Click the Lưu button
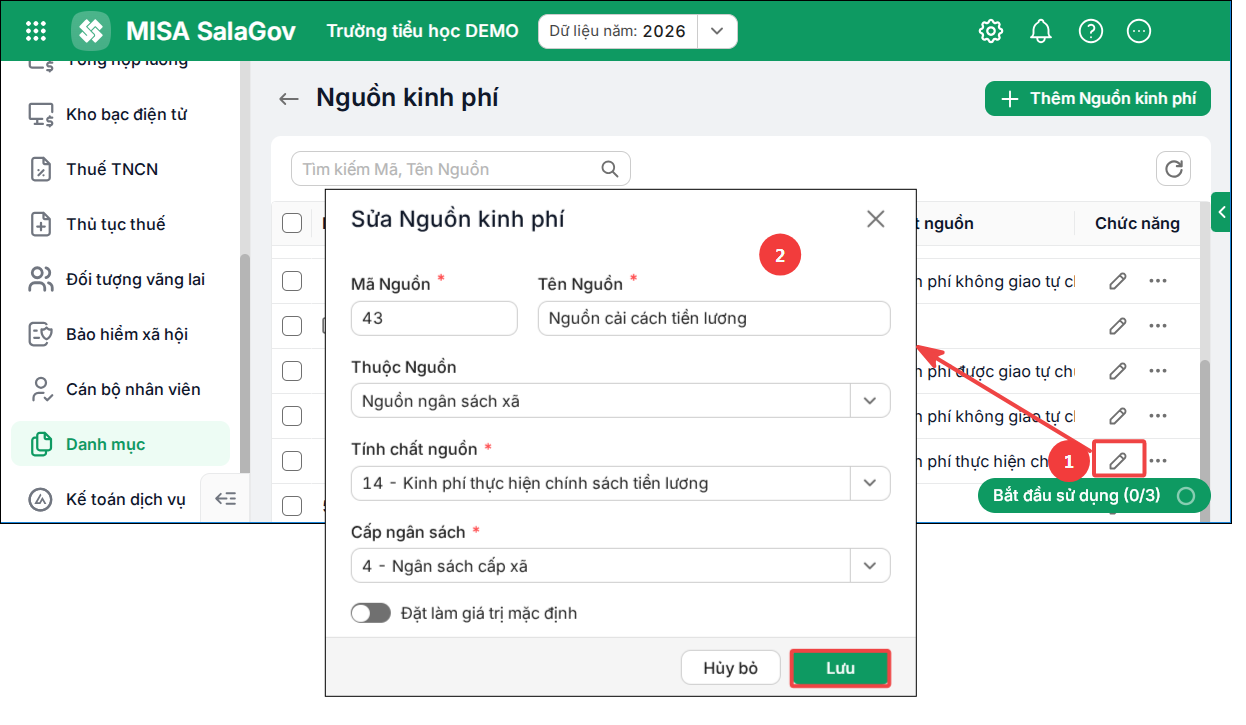This screenshot has width=1246, height=725. [x=840, y=668]
